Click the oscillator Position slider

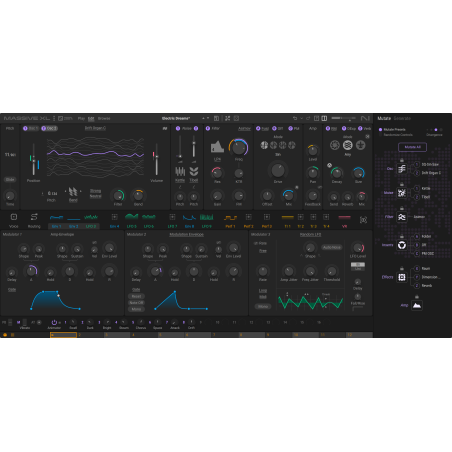pyautogui.click(x=34, y=160)
